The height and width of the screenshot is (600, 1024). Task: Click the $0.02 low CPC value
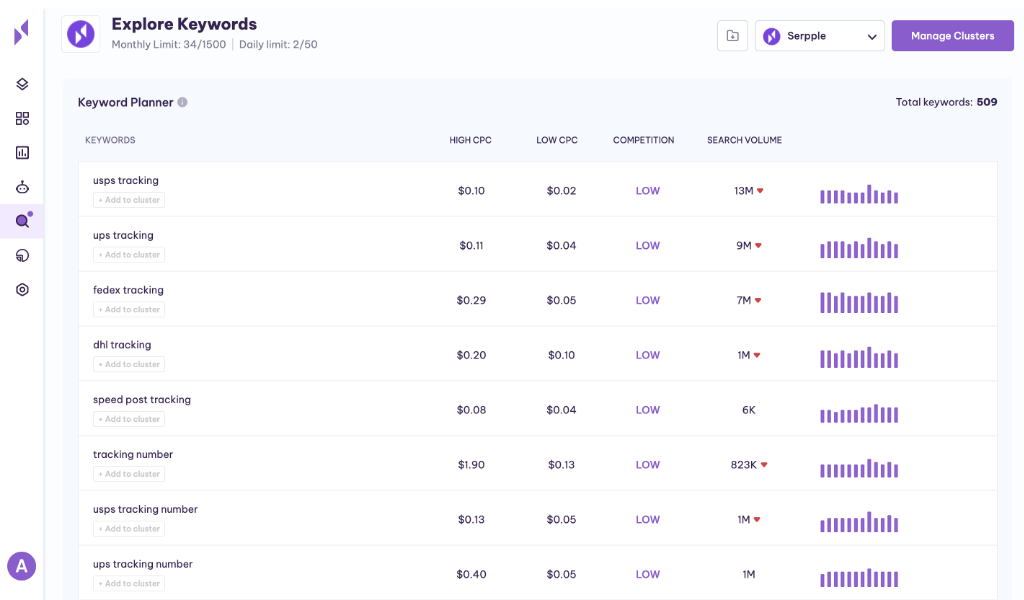coord(562,191)
